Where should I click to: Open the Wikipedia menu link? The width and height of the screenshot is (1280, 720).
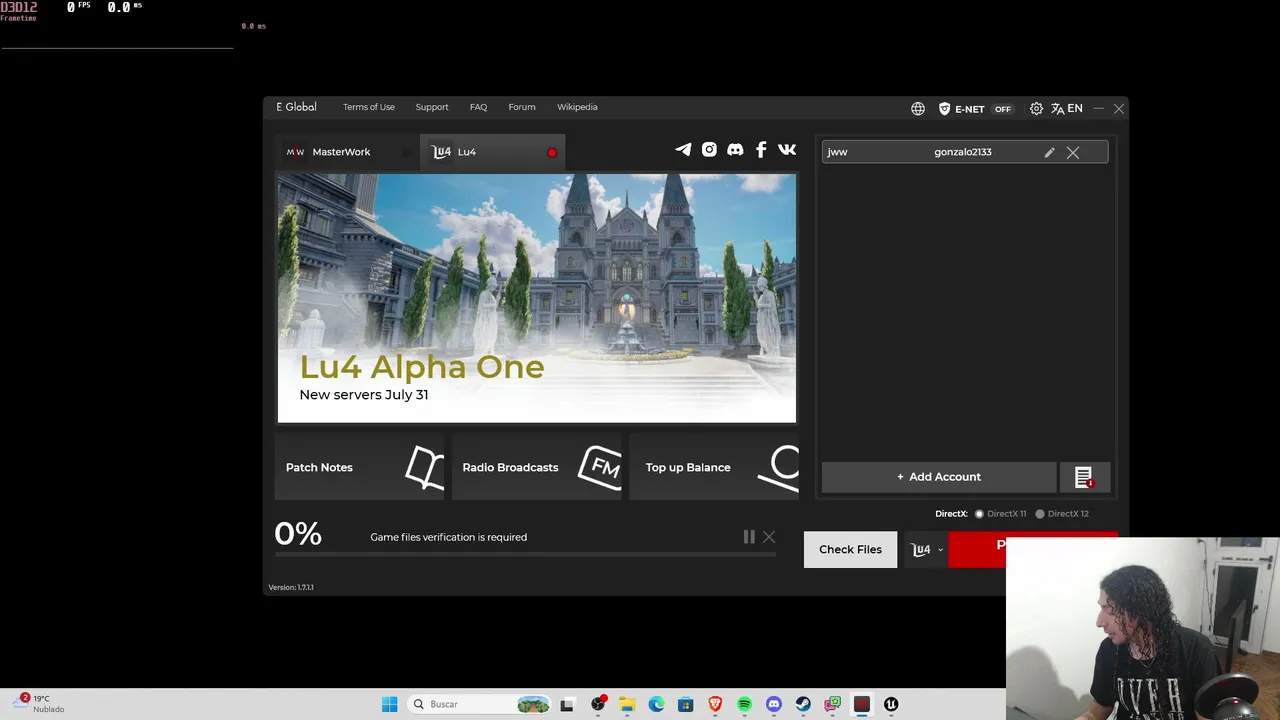click(577, 107)
